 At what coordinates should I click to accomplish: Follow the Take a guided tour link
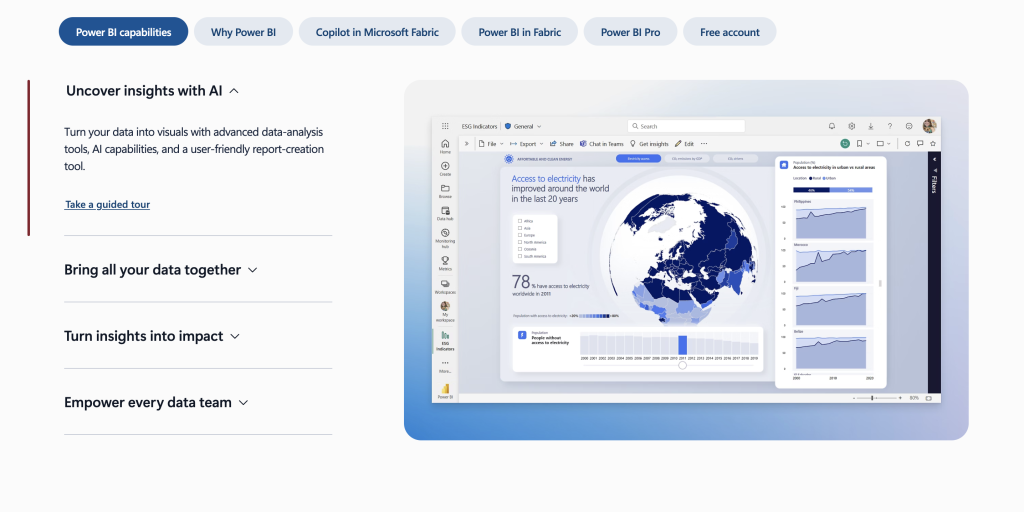point(107,205)
